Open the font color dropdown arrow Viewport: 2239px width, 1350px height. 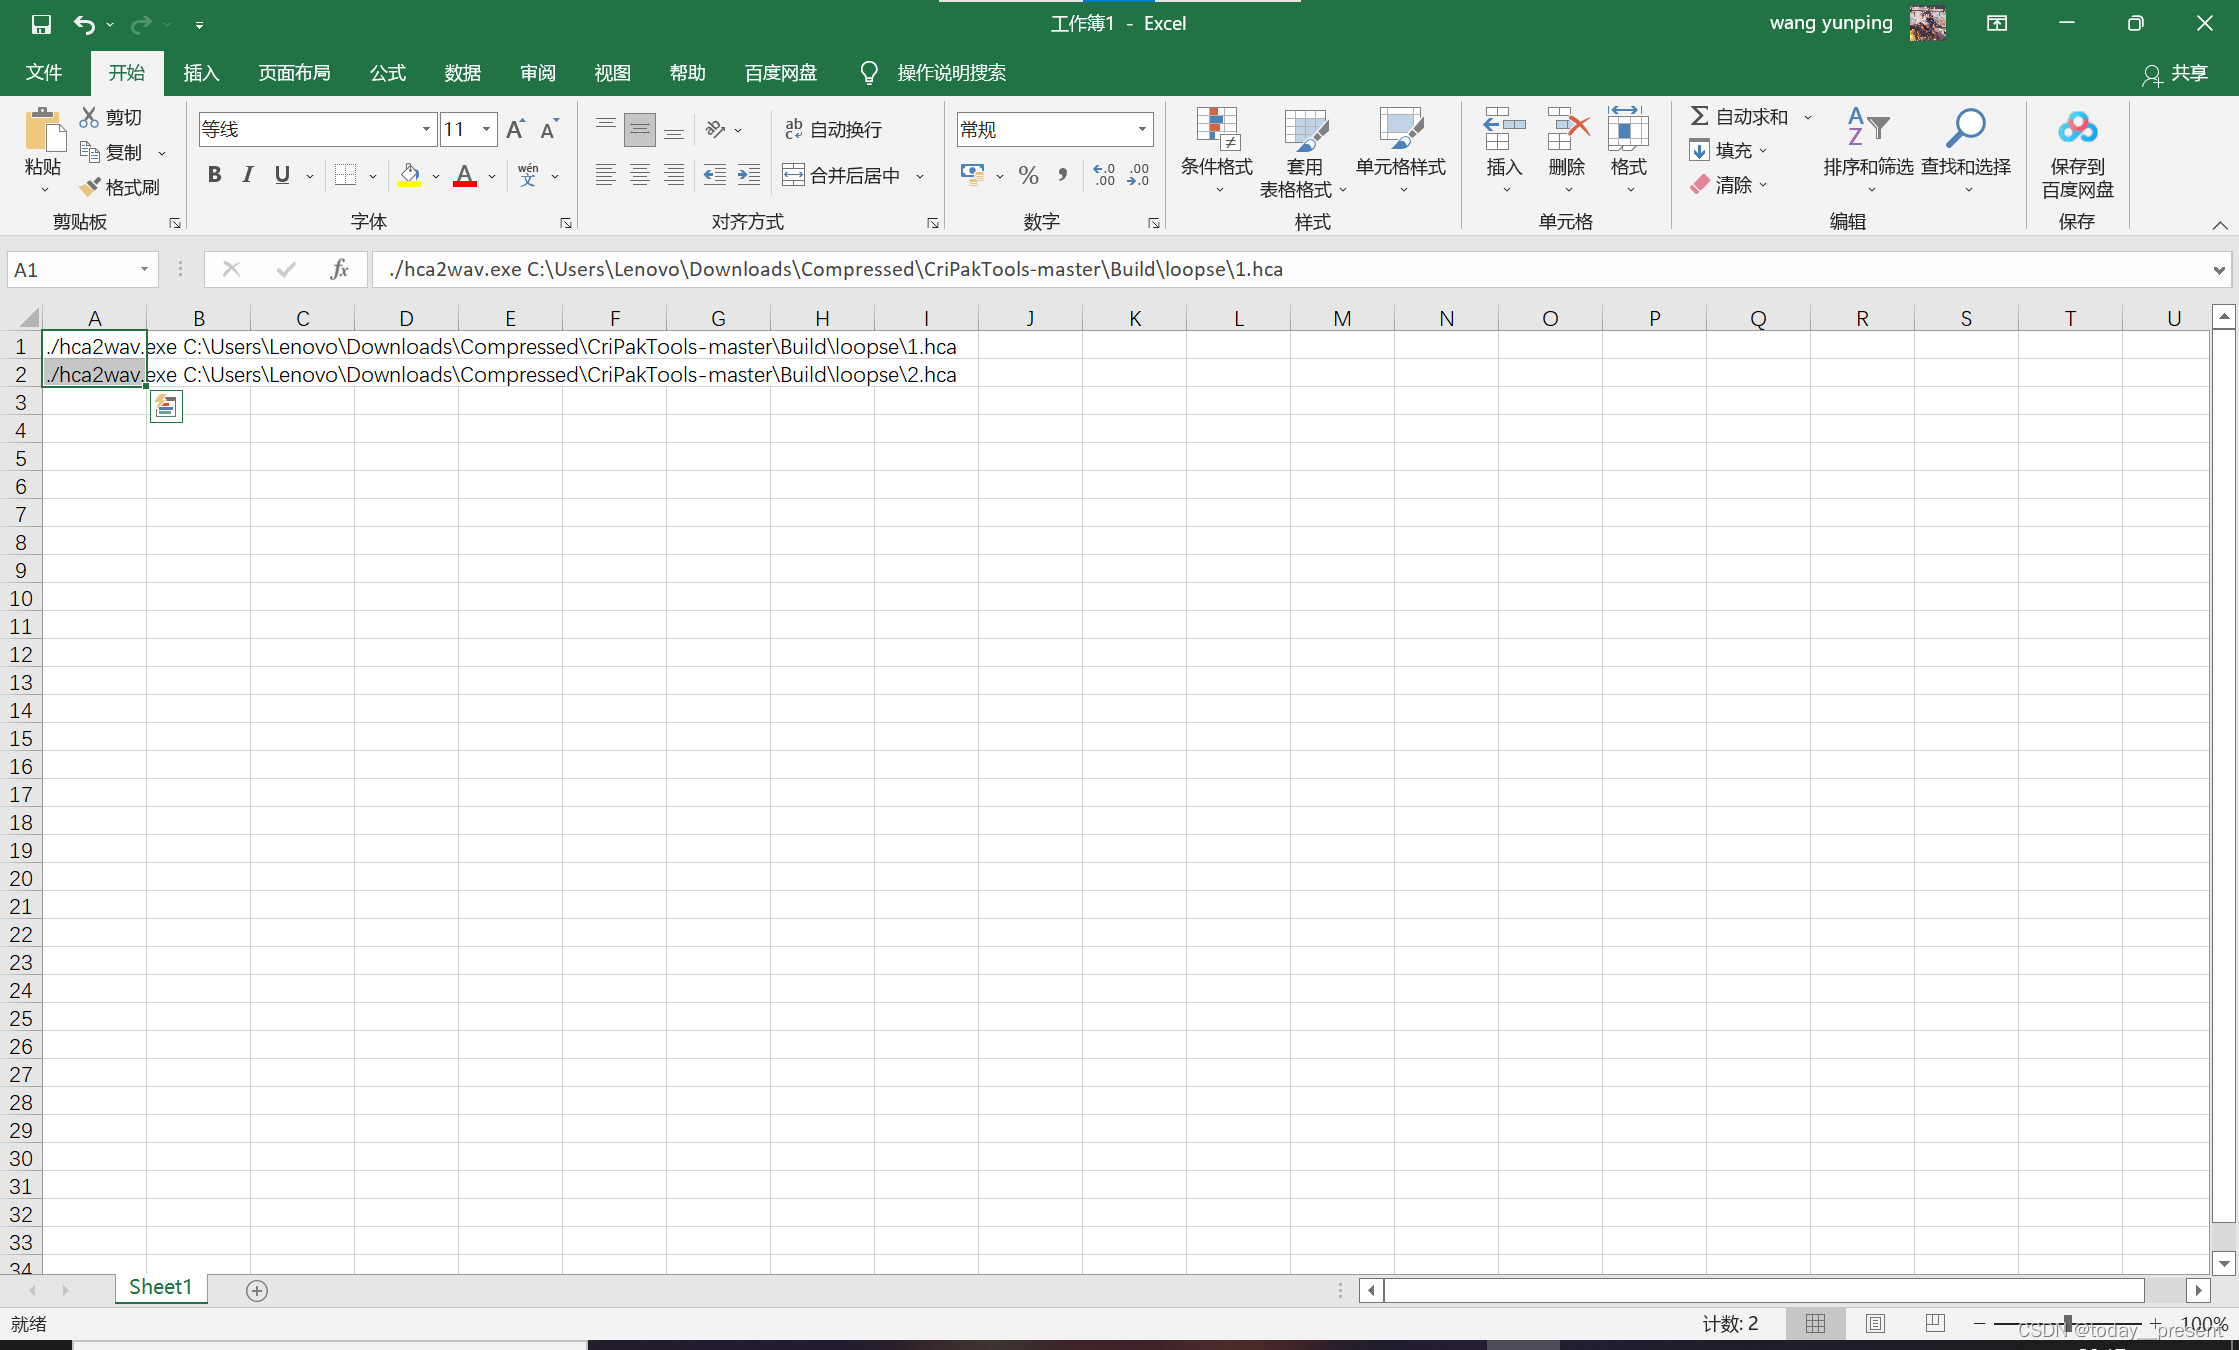(492, 176)
